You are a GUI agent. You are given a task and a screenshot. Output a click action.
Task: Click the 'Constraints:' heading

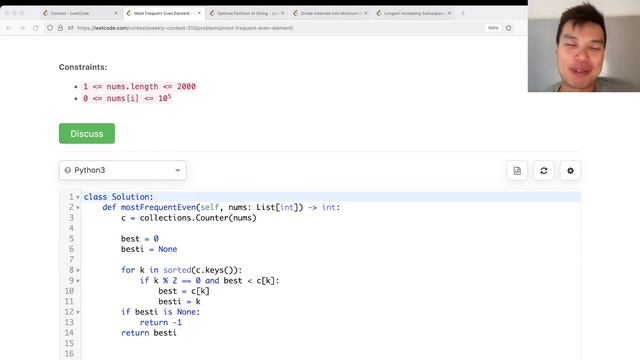coord(83,67)
